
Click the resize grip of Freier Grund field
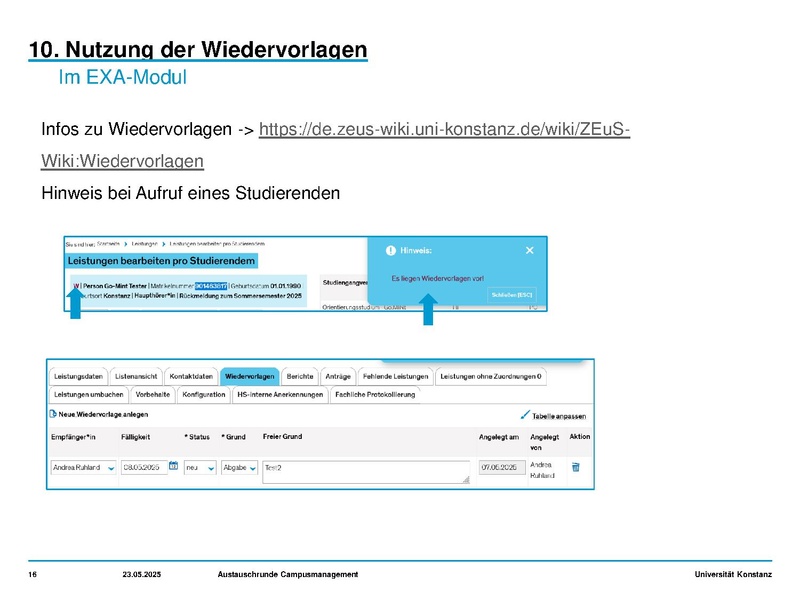click(x=466, y=480)
